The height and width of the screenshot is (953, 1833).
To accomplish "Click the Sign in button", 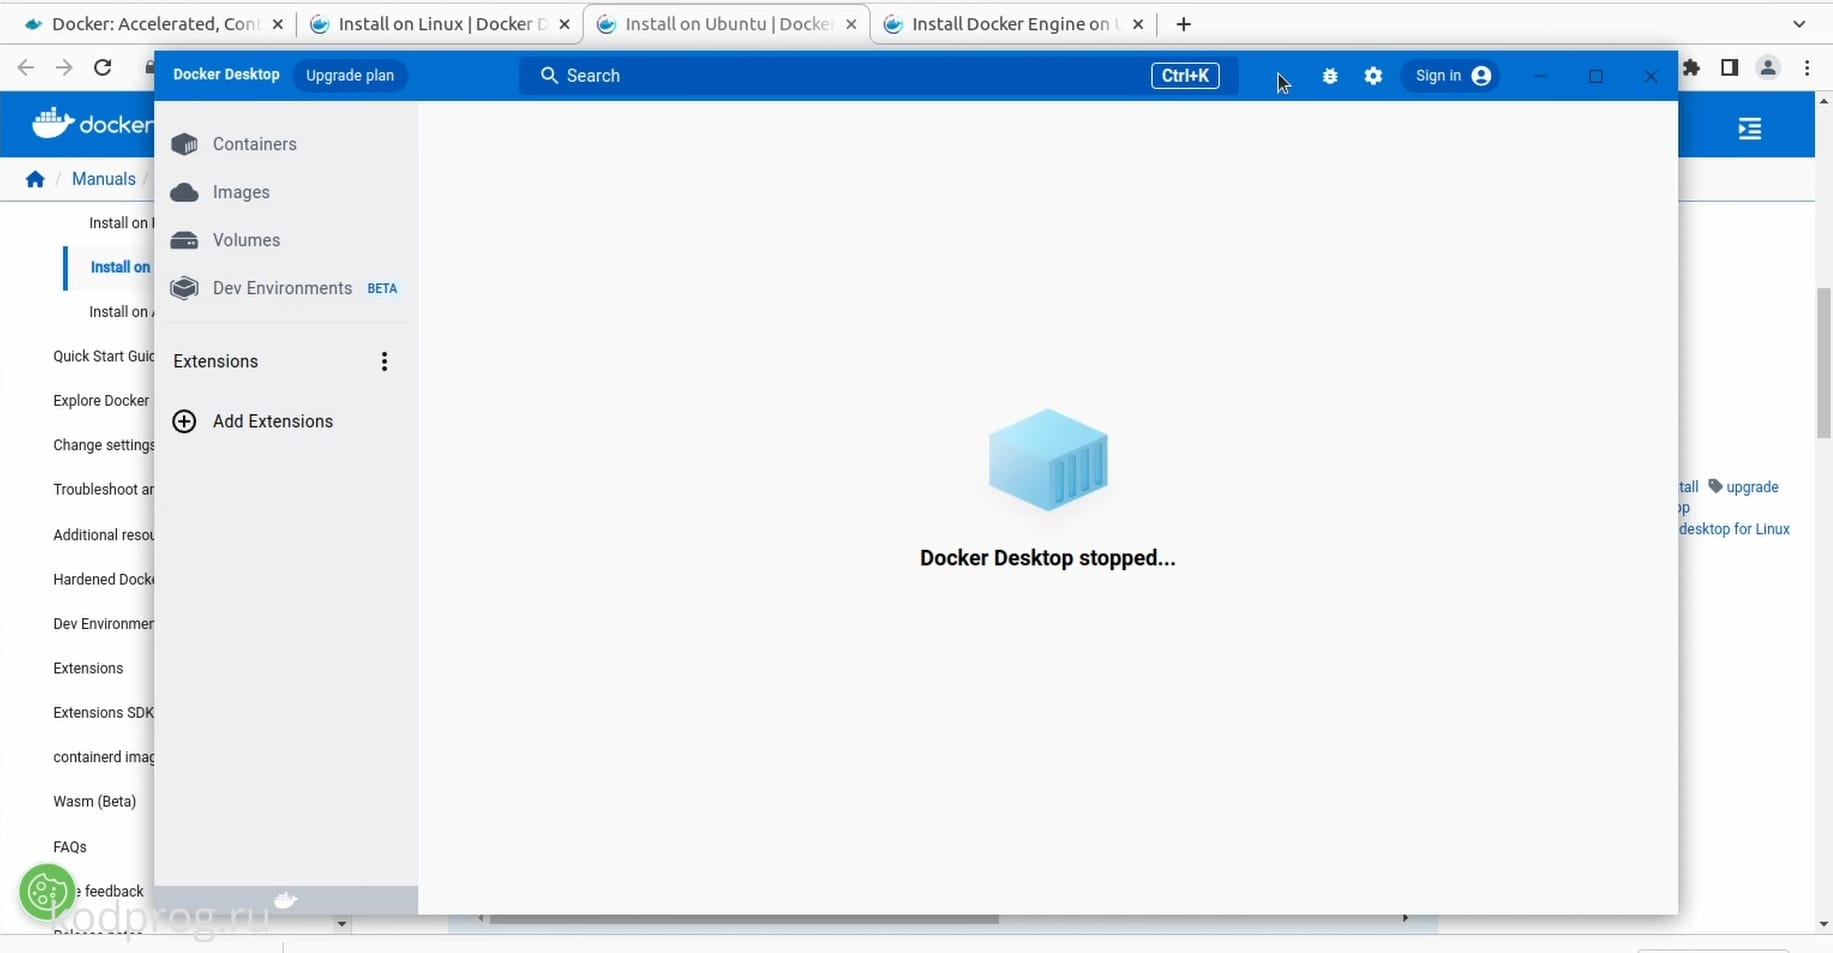I will coord(1451,75).
